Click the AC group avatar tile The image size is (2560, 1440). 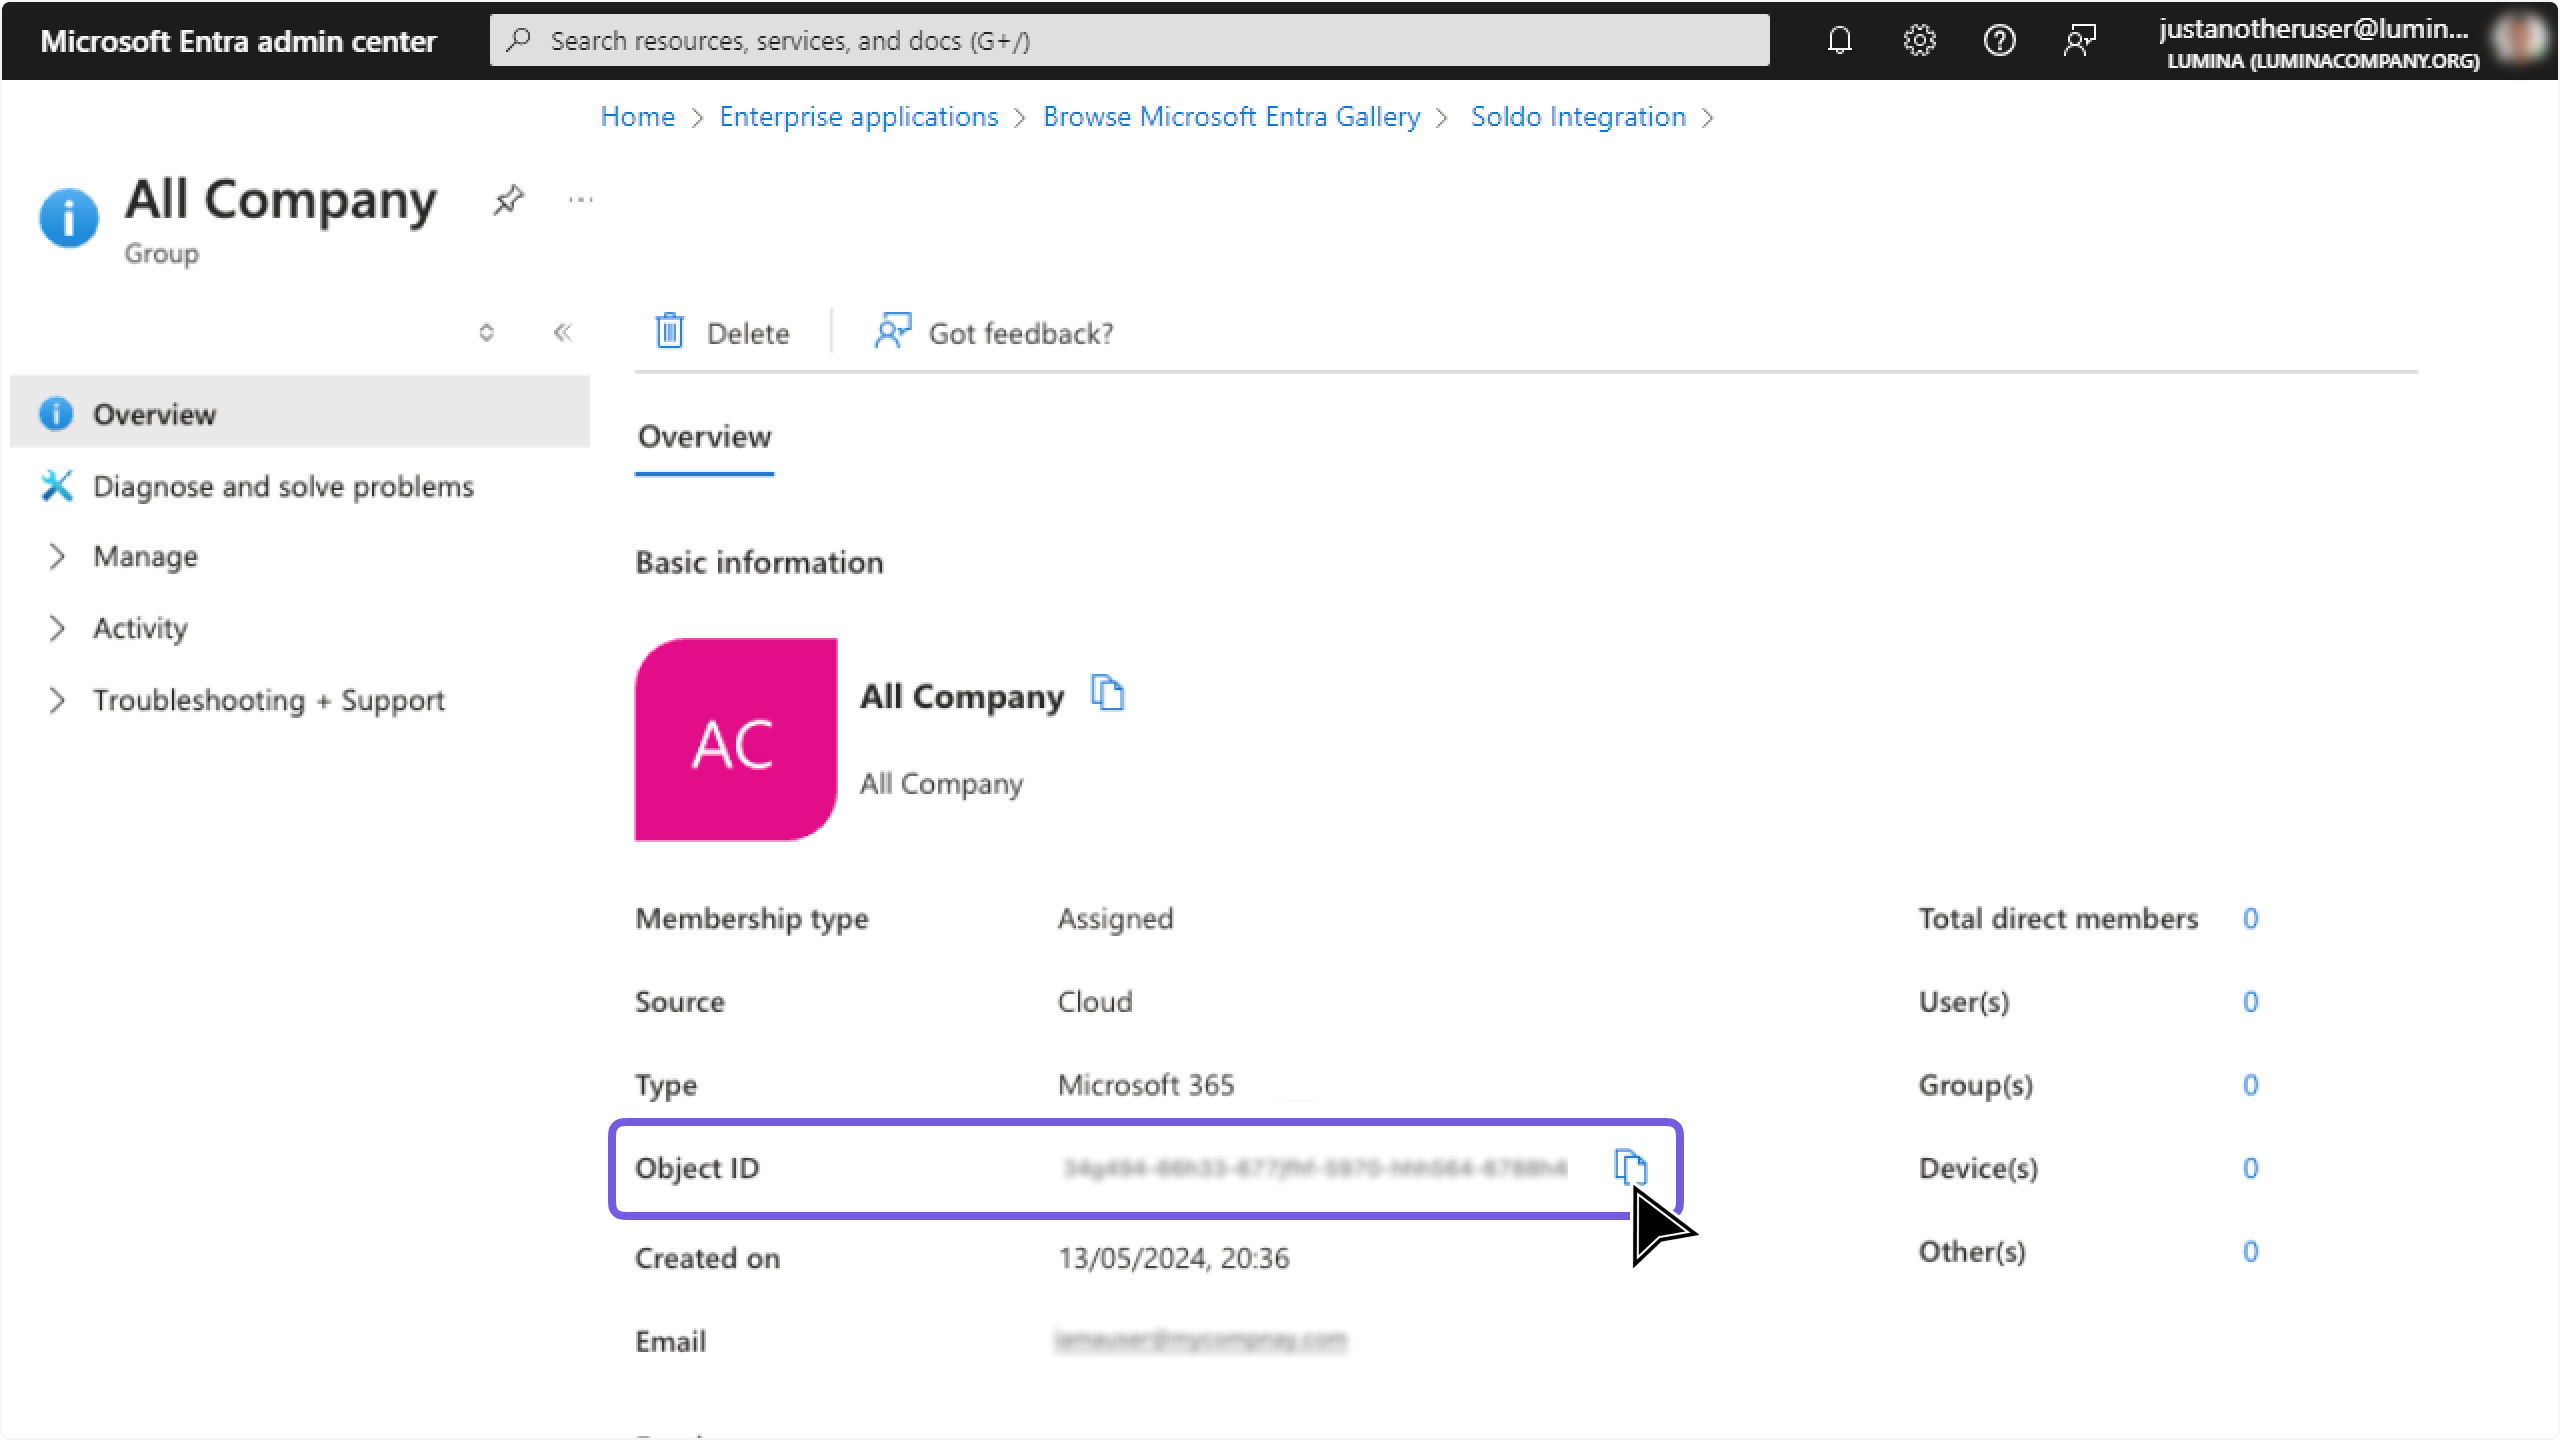point(736,739)
